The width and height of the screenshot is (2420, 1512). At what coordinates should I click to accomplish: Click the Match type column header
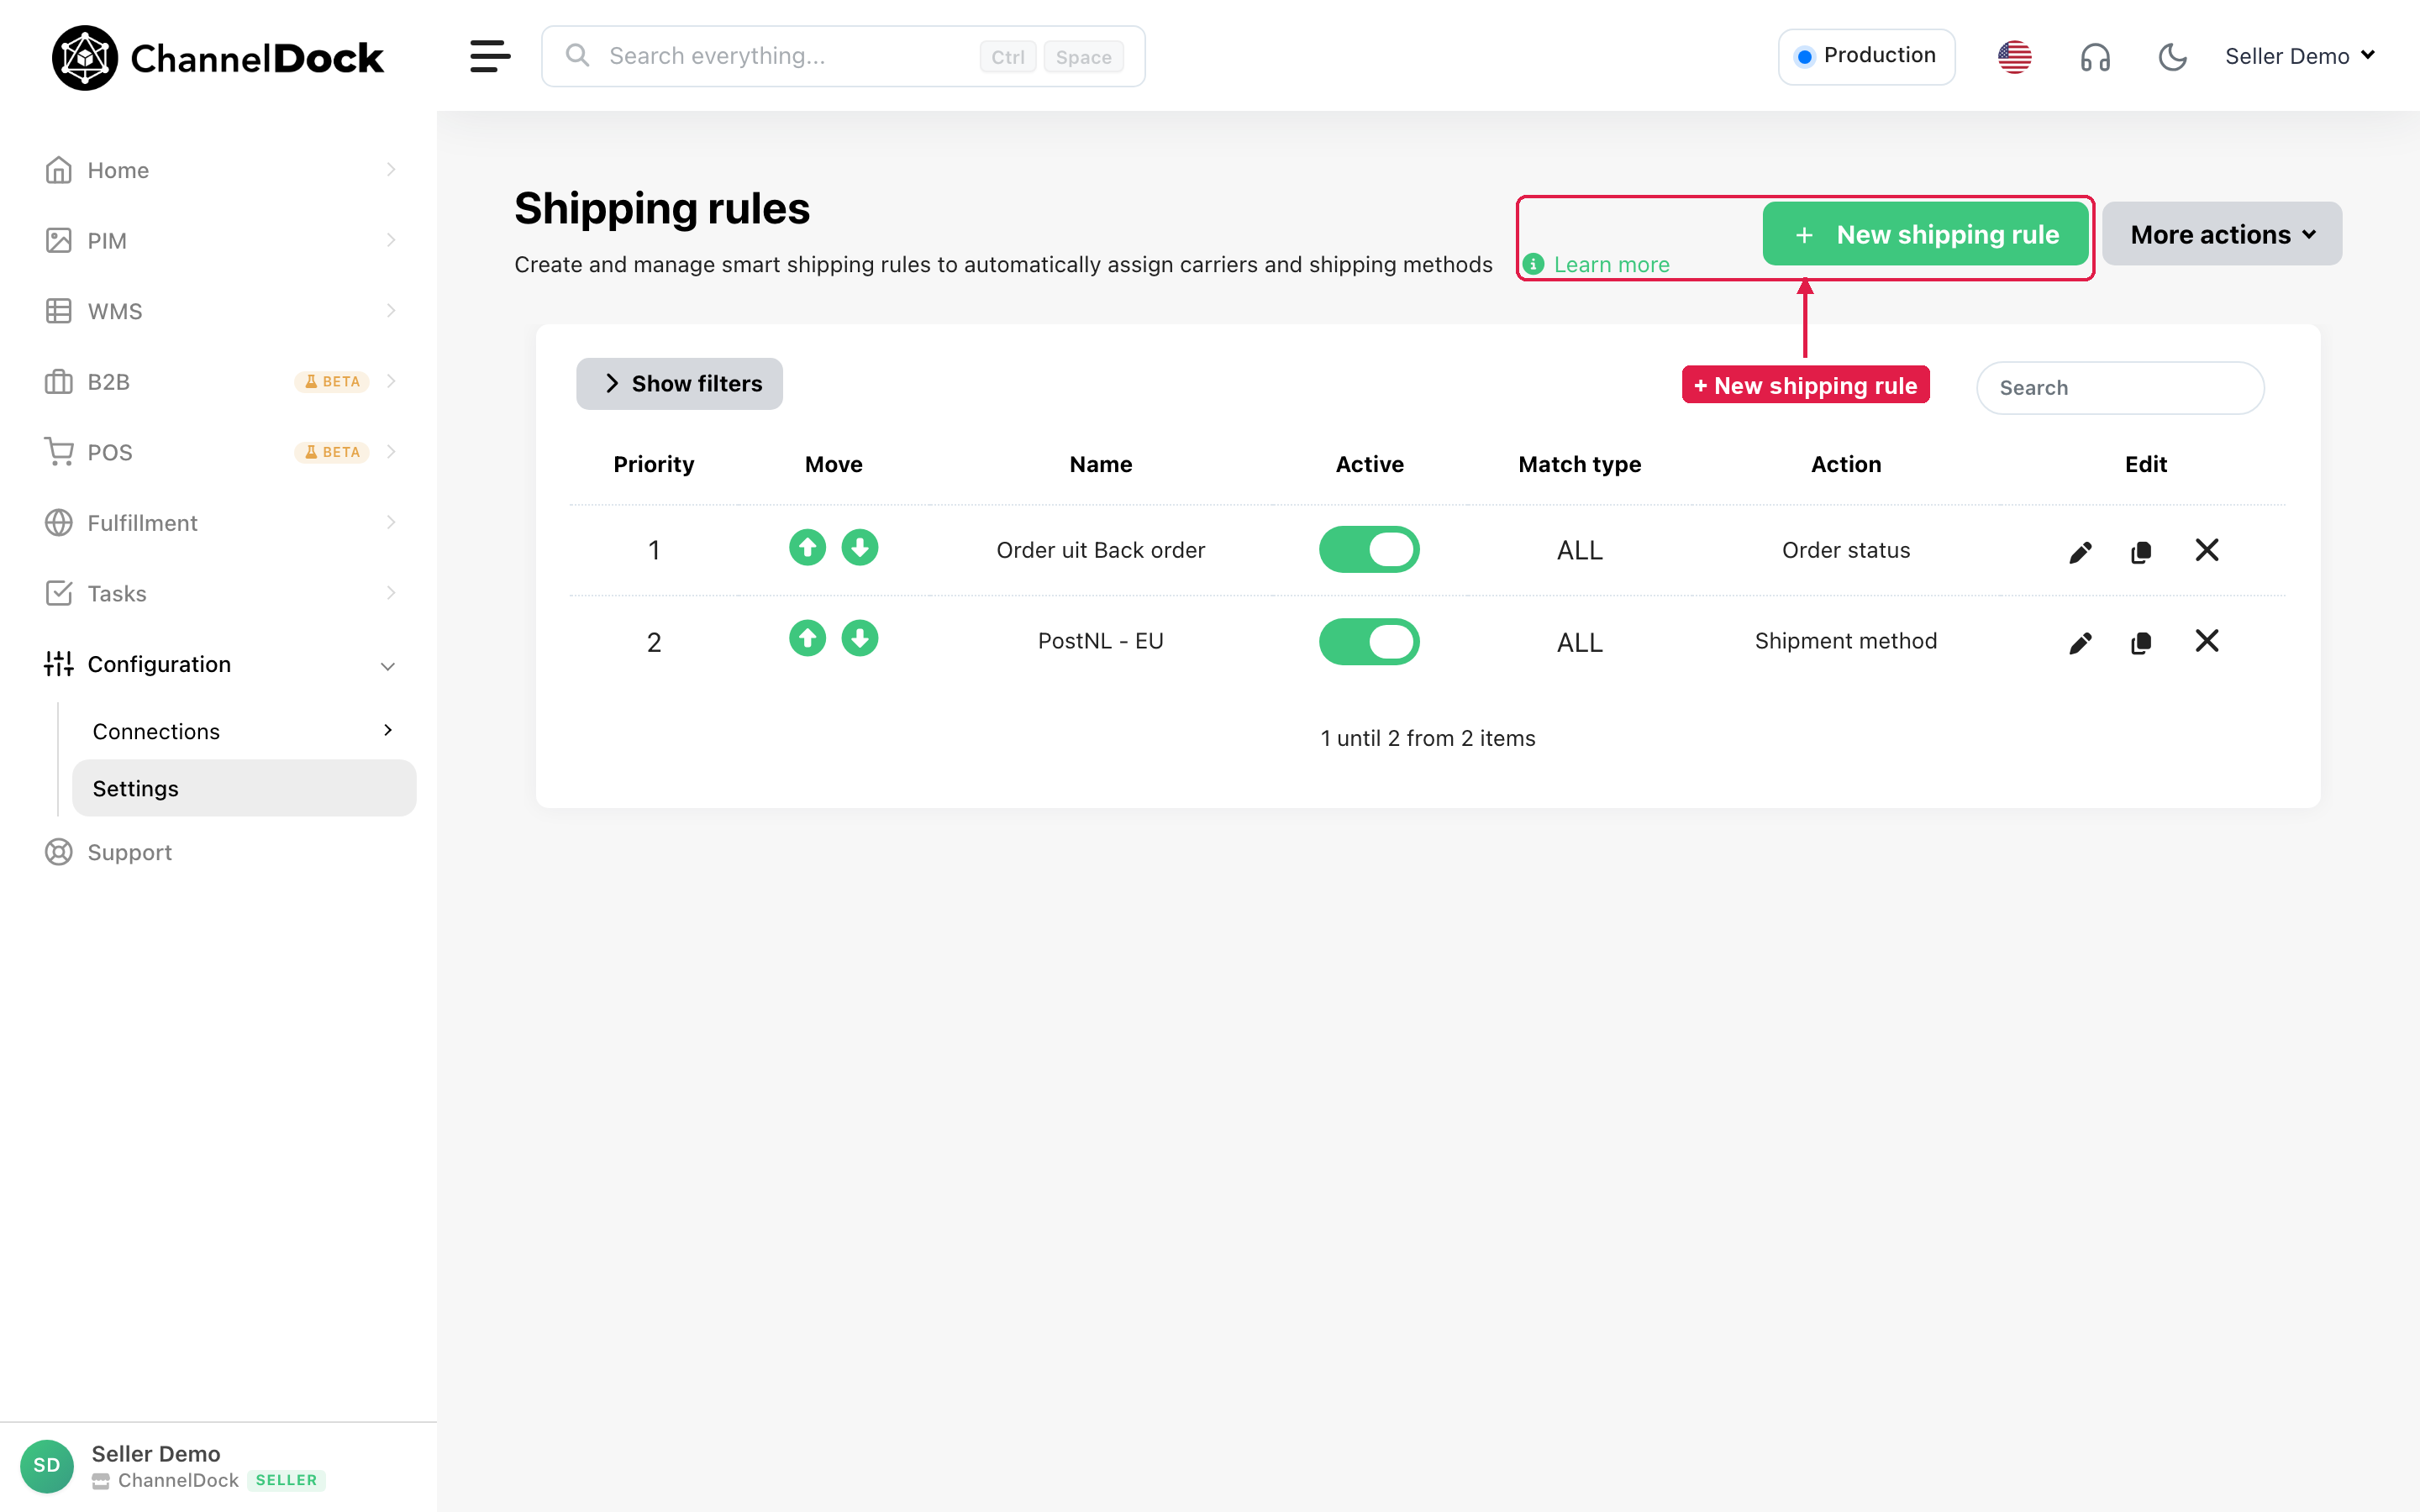1579,464
